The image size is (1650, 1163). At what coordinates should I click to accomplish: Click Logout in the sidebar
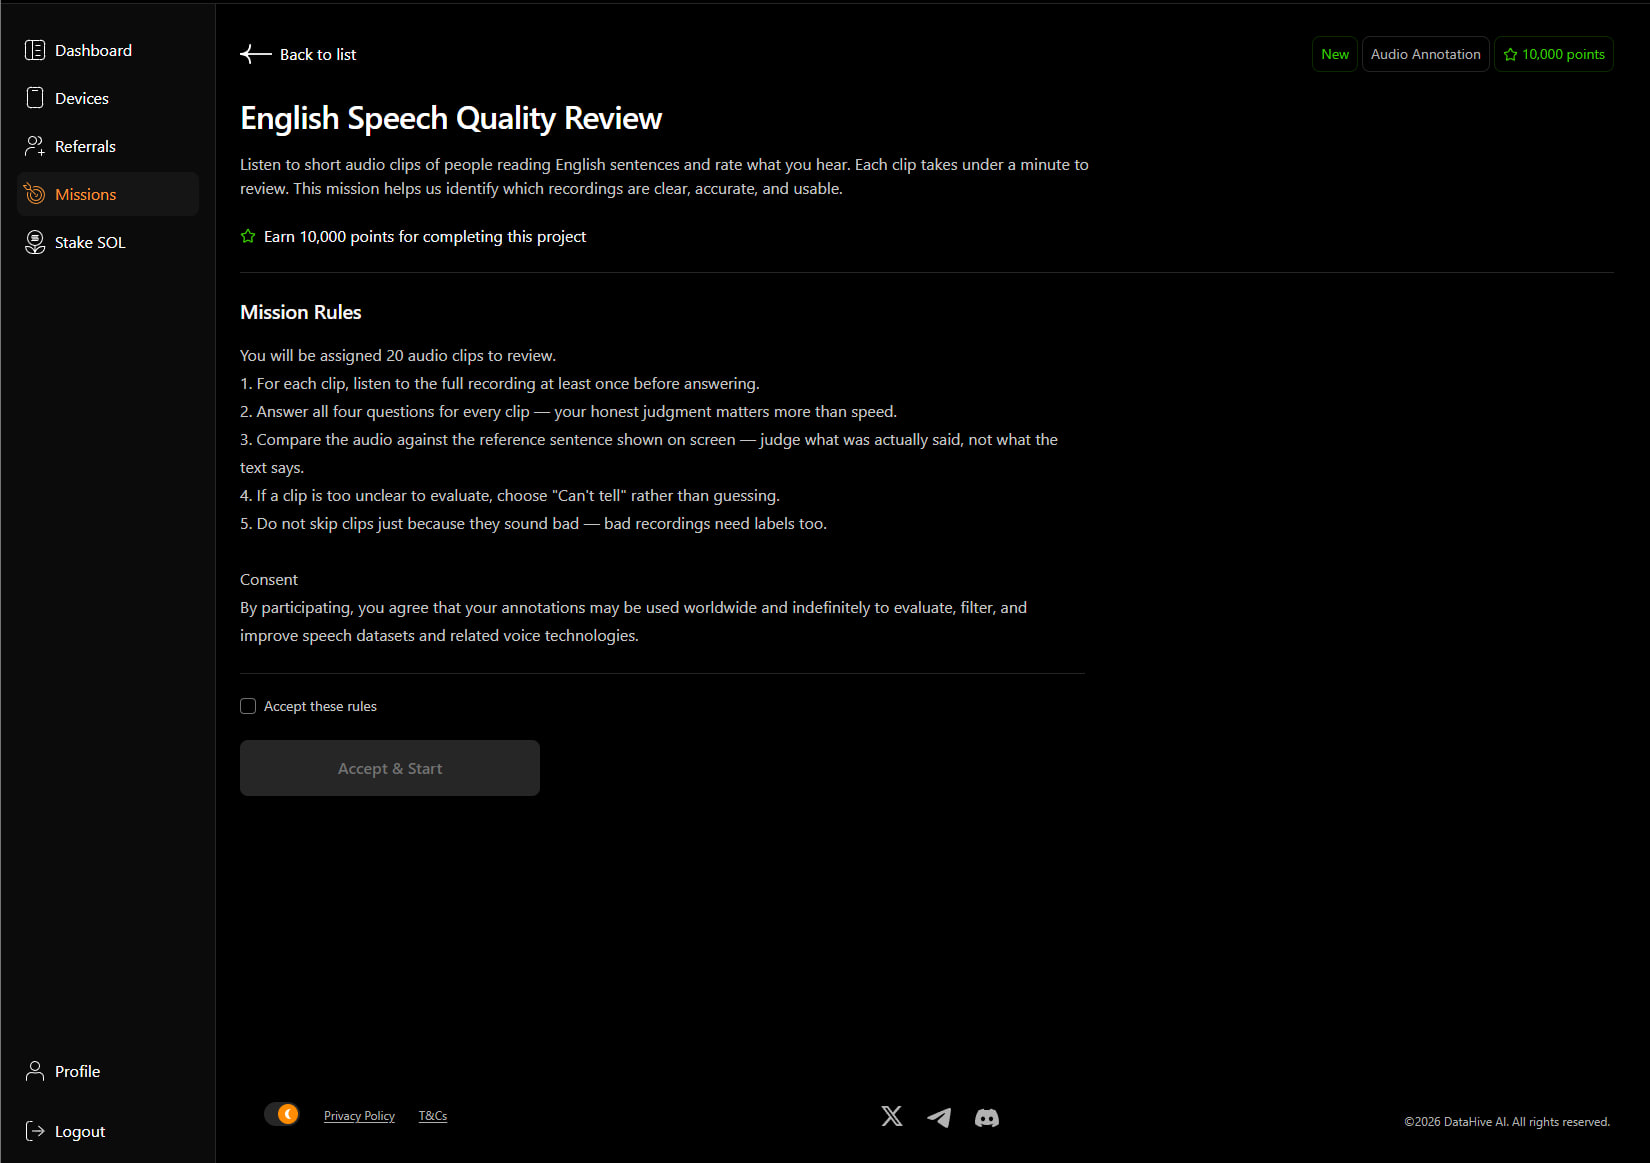click(108, 1131)
